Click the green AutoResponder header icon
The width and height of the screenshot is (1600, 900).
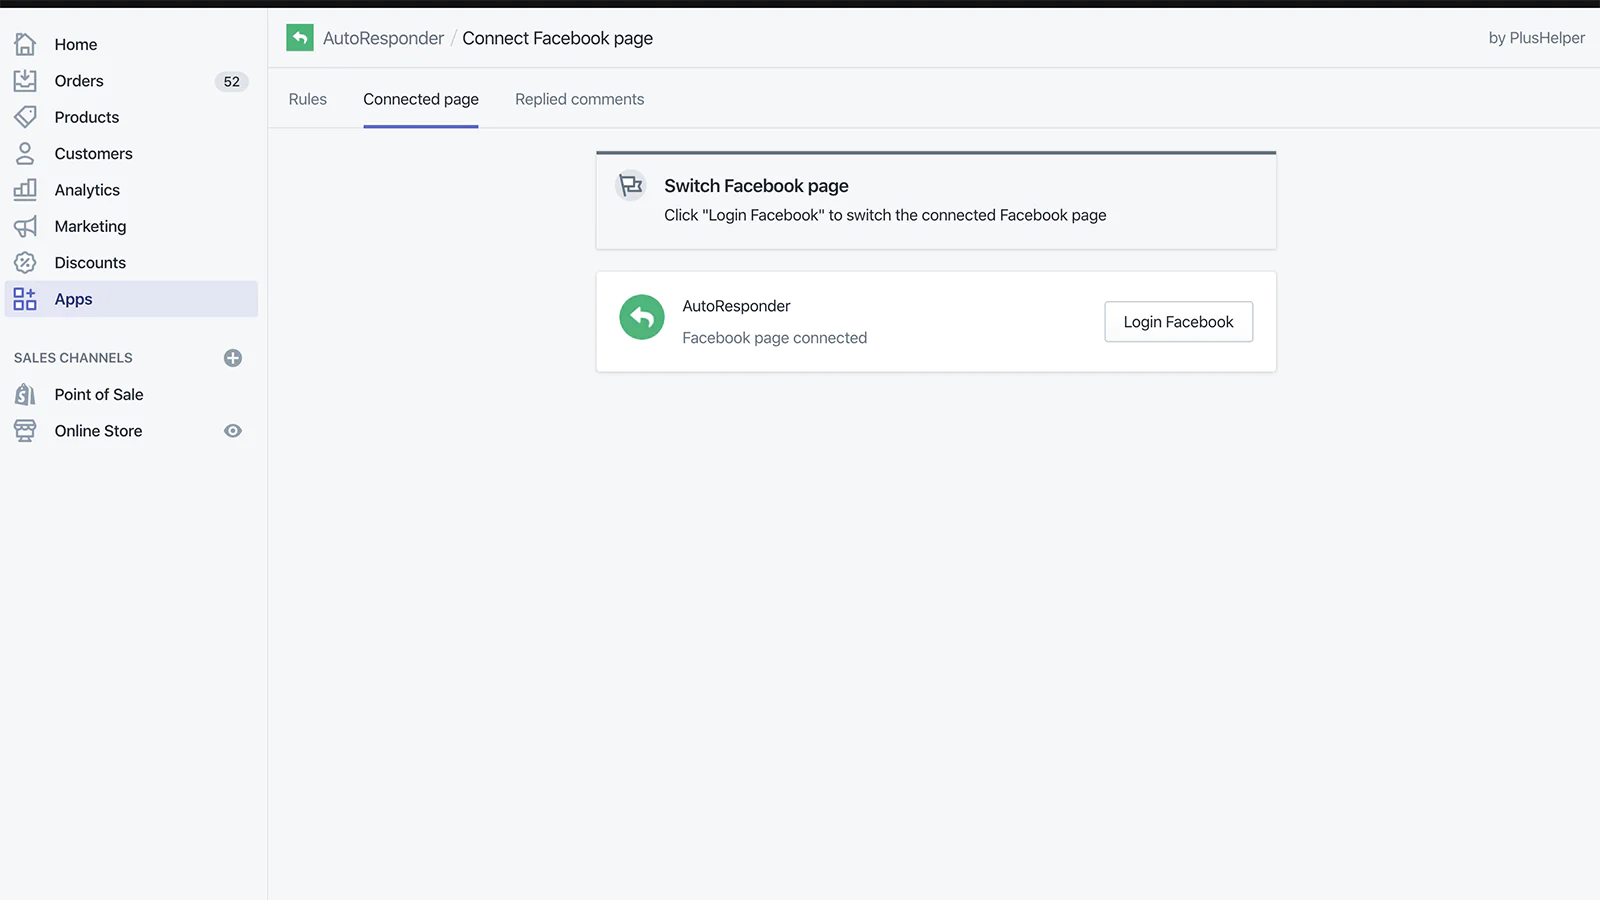pyautogui.click(x=300, y=38)
